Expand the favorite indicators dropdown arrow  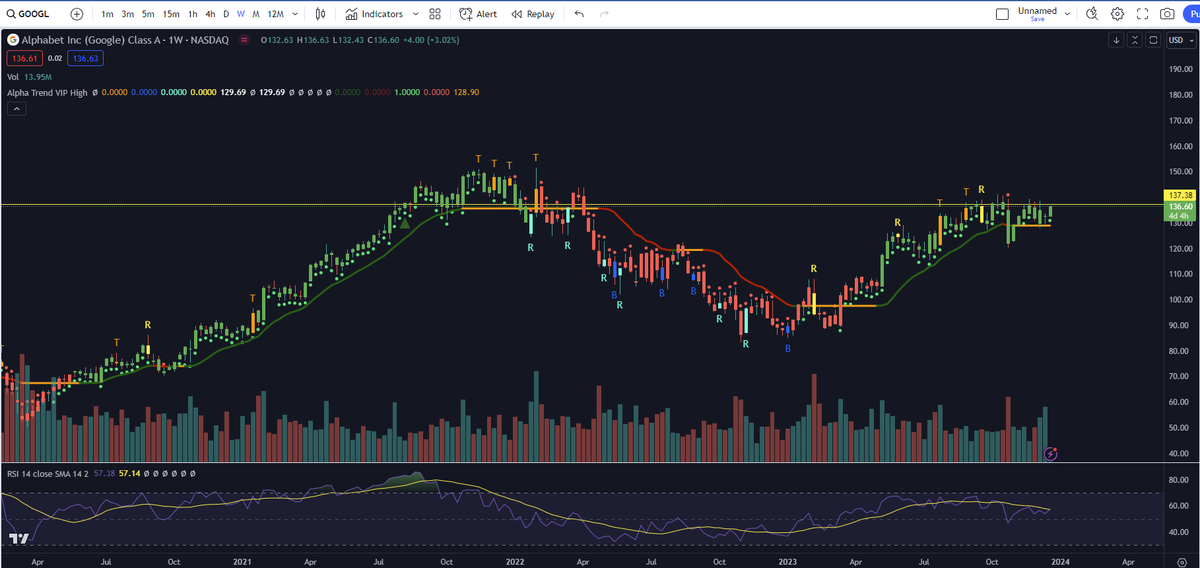[x=415, y=14]
